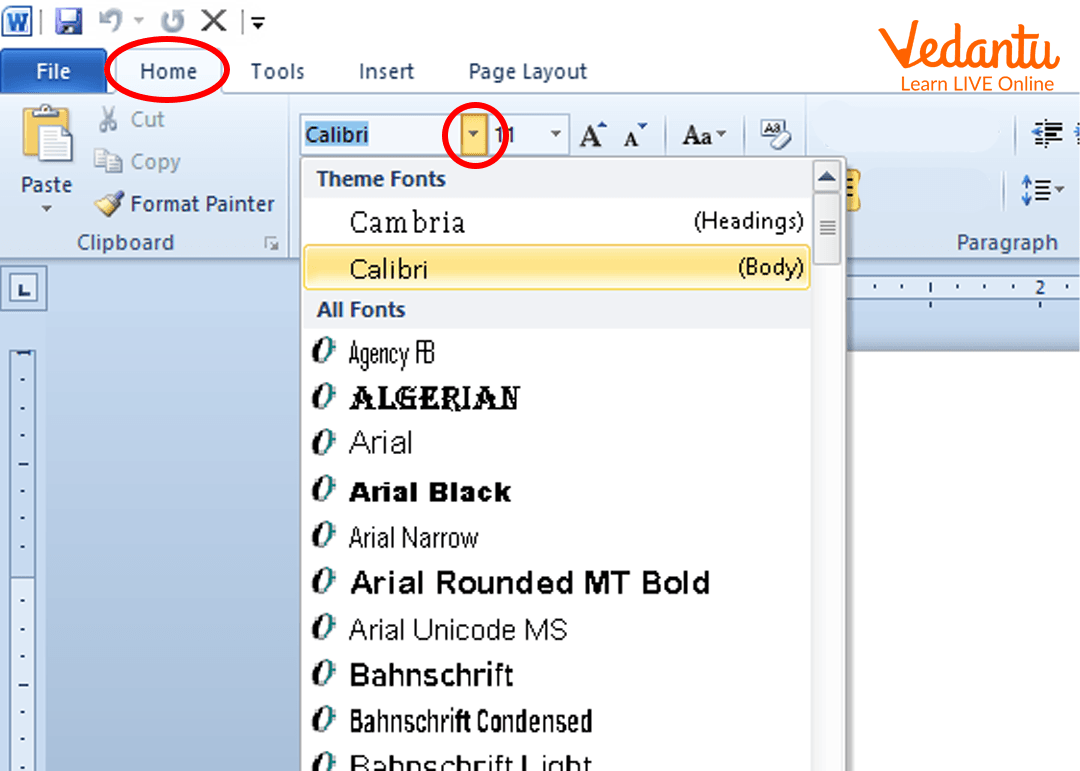1080x771 pixels.
Task: Open the font size dropdown arrow
Action: coord(555,135)
